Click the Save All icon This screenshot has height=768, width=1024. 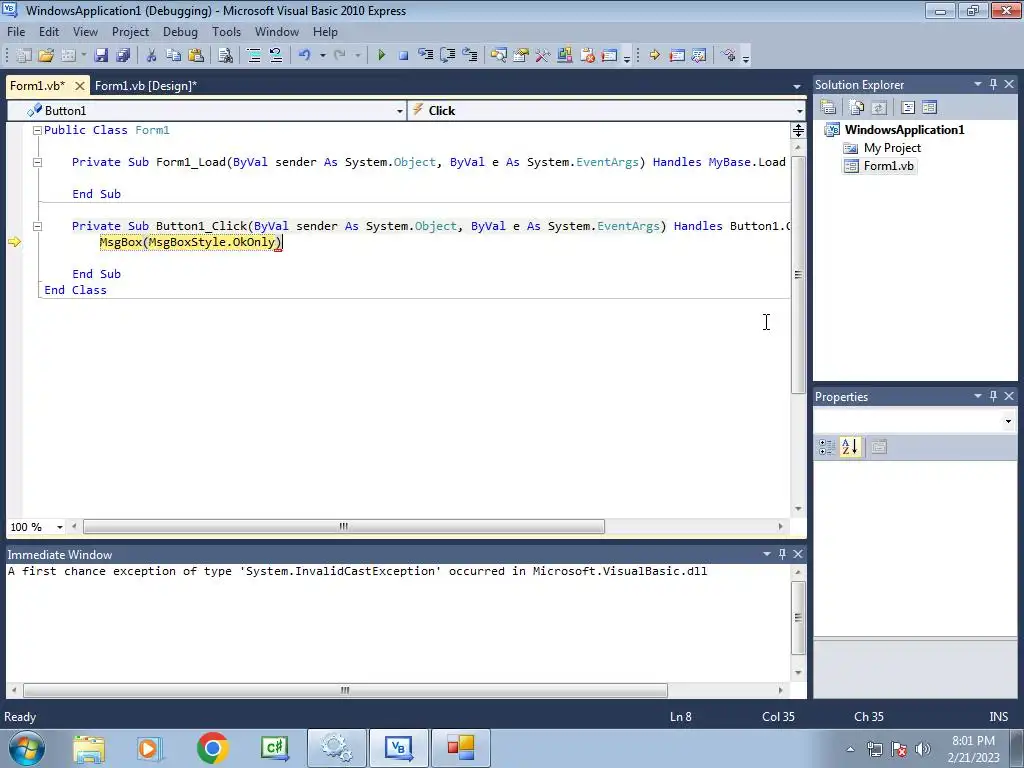(x=123, y=56)
